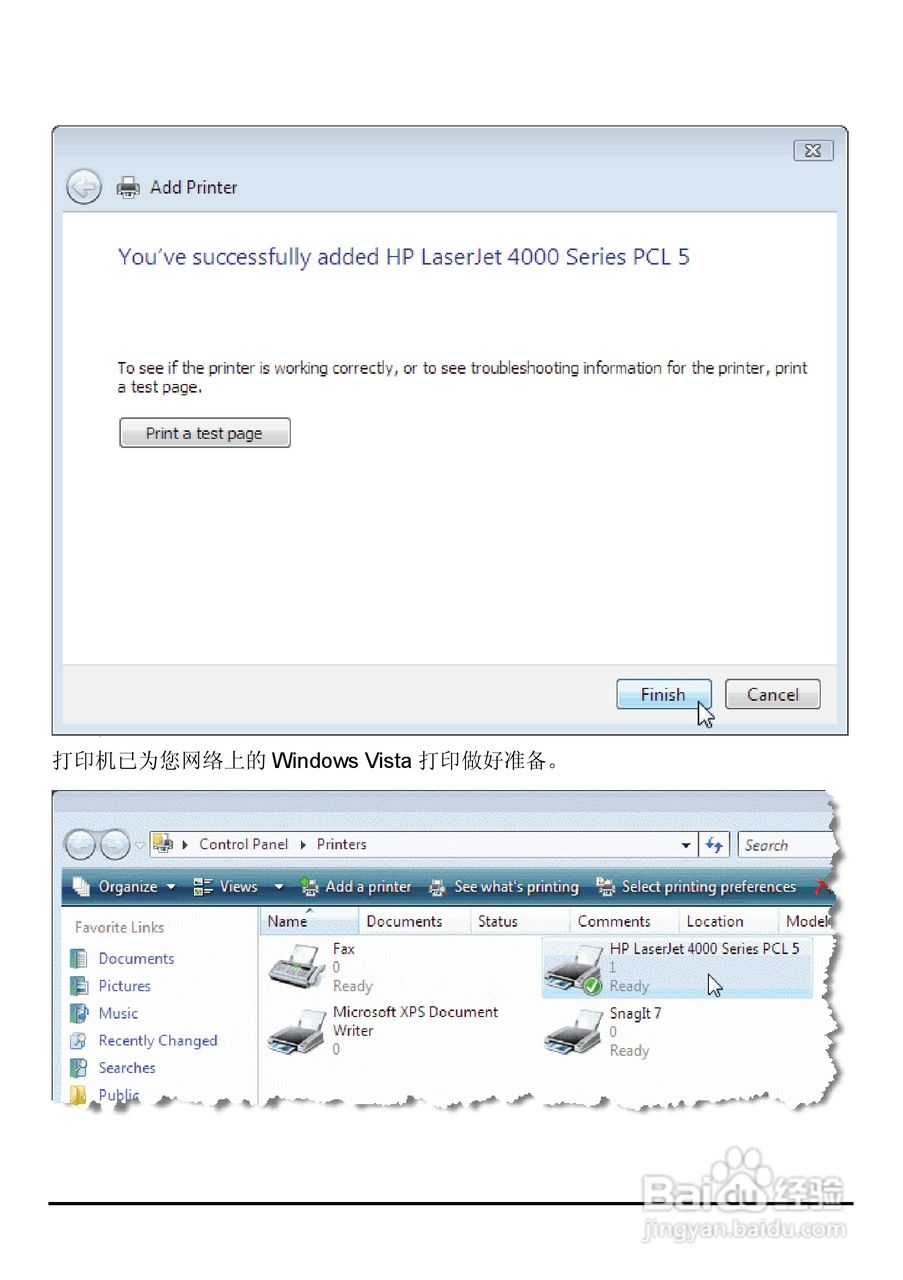Open the address bar history dropdown
The width and height of the screenshot is (903, 1280).
coord(686,845)
